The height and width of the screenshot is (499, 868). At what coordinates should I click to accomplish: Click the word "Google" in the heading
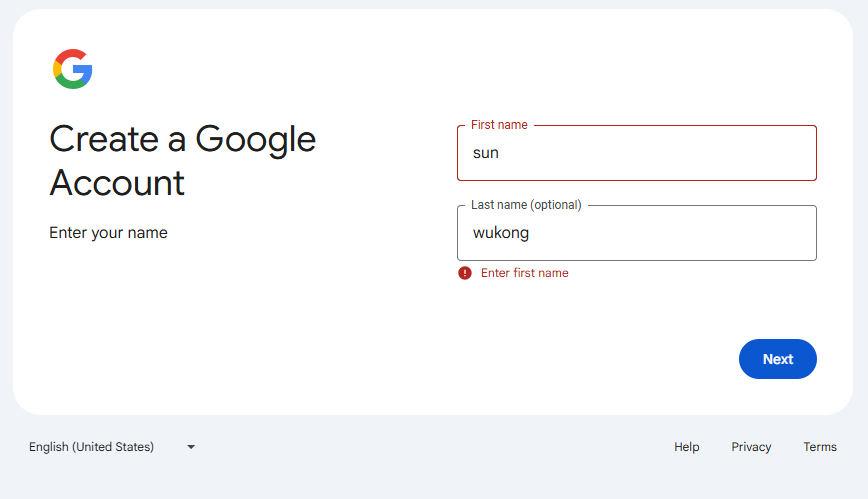tap(255, 139)
